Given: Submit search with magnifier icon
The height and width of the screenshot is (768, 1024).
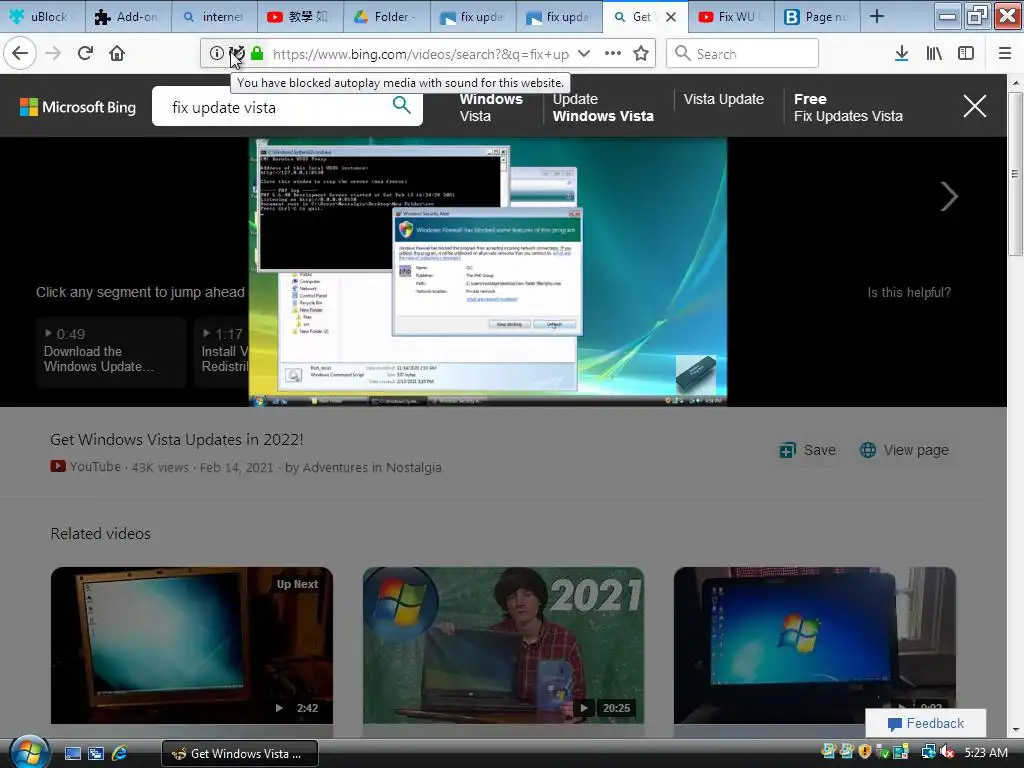Looking at the screenshot, I should click(x=401, y=104).
